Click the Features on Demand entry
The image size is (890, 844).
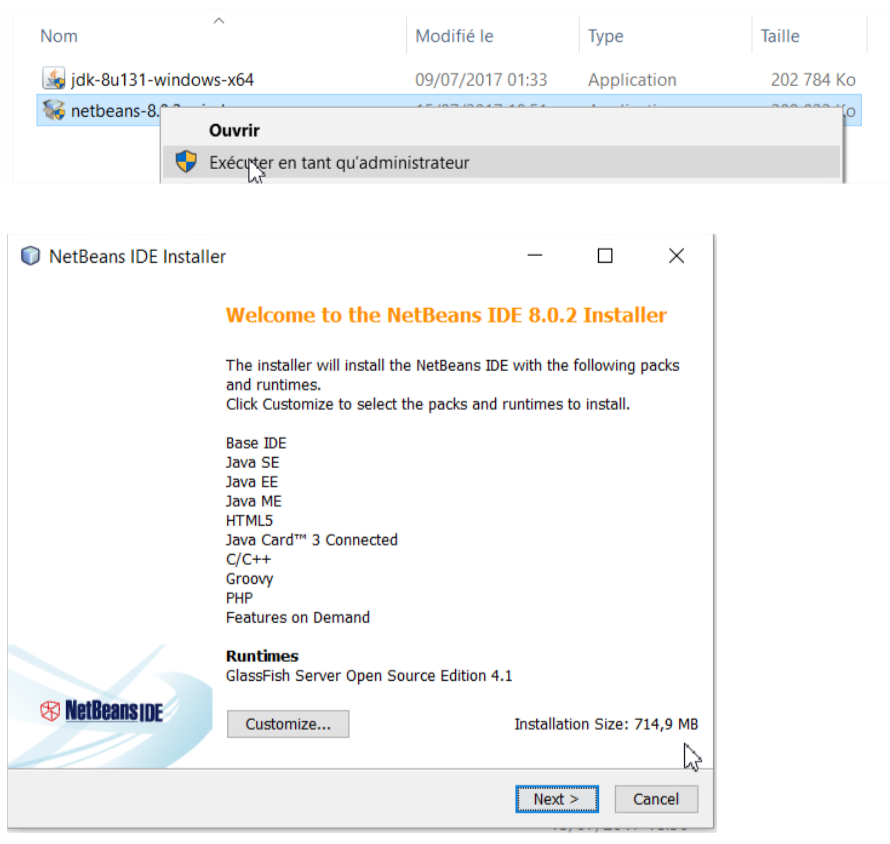click(x=298, y=618)
